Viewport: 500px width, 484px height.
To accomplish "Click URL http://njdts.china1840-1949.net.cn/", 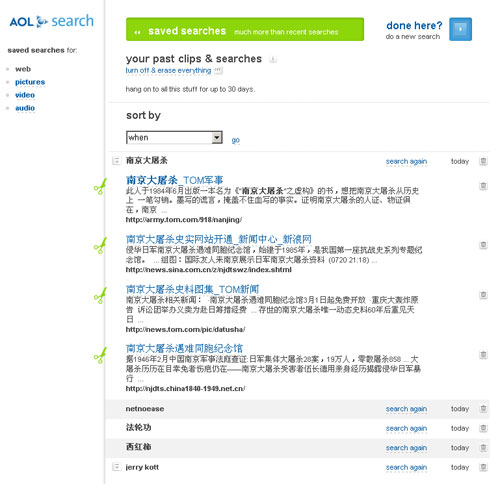I will pyautogui.click(x=185, y=388).
